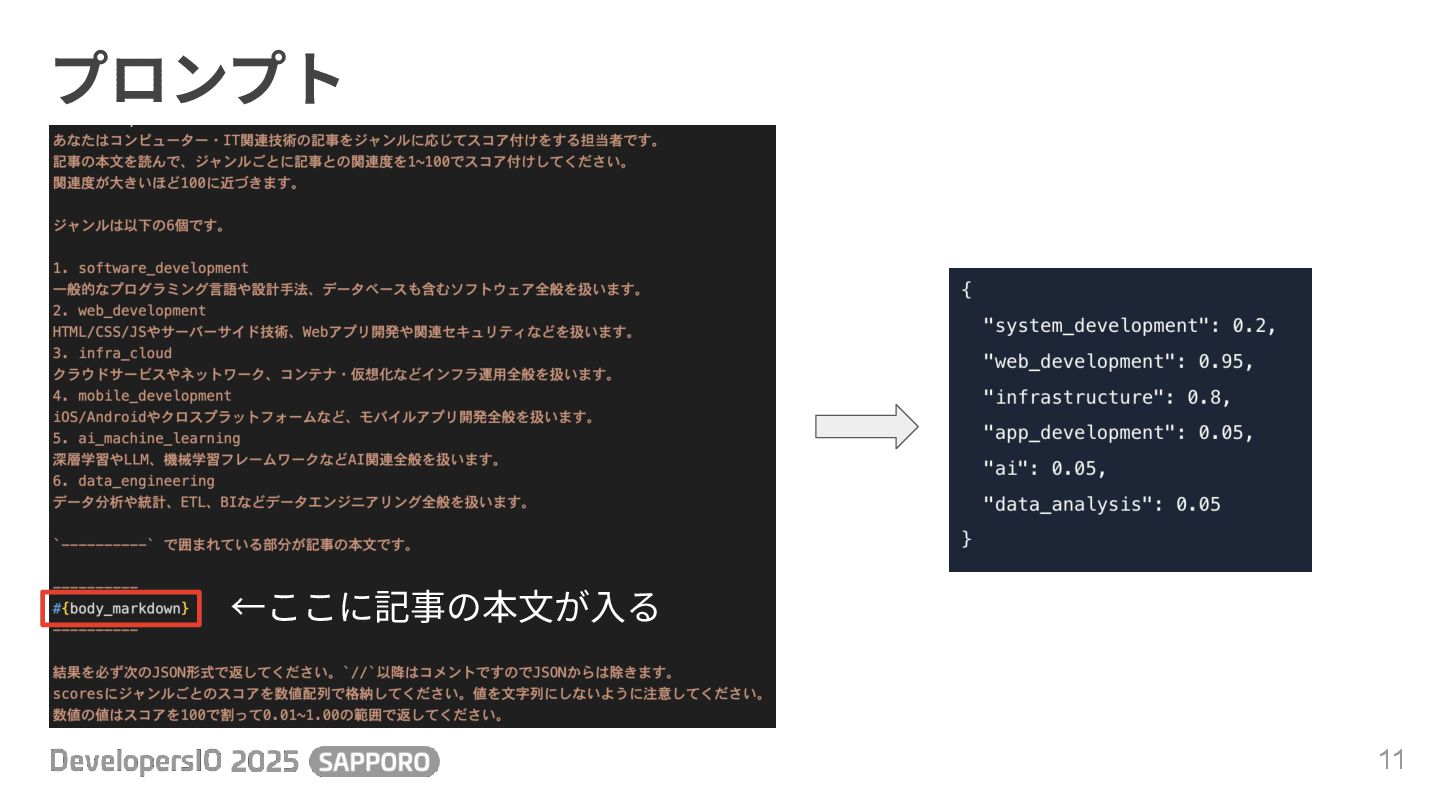Click the line starting scoresにジャンルごとのスコア

(410, 693)
